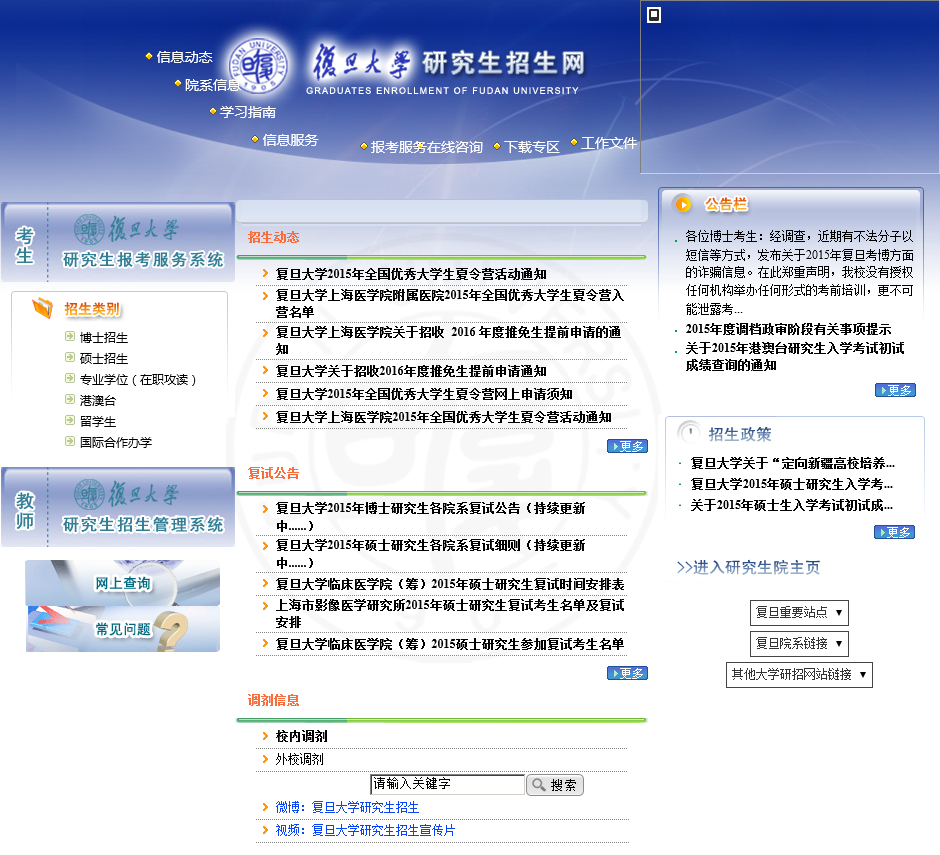
Task: Open 2015年度调档政审阶段有关事项提示
Action: [x=788, y=329]
